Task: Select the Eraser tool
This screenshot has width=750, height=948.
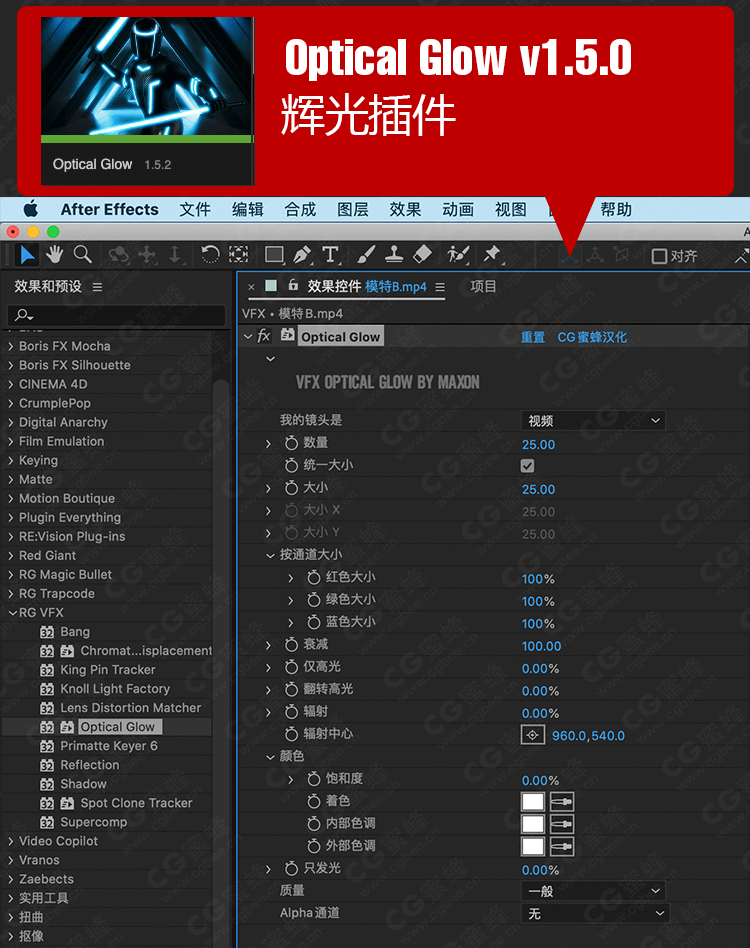Action: [x=422, y=255]
